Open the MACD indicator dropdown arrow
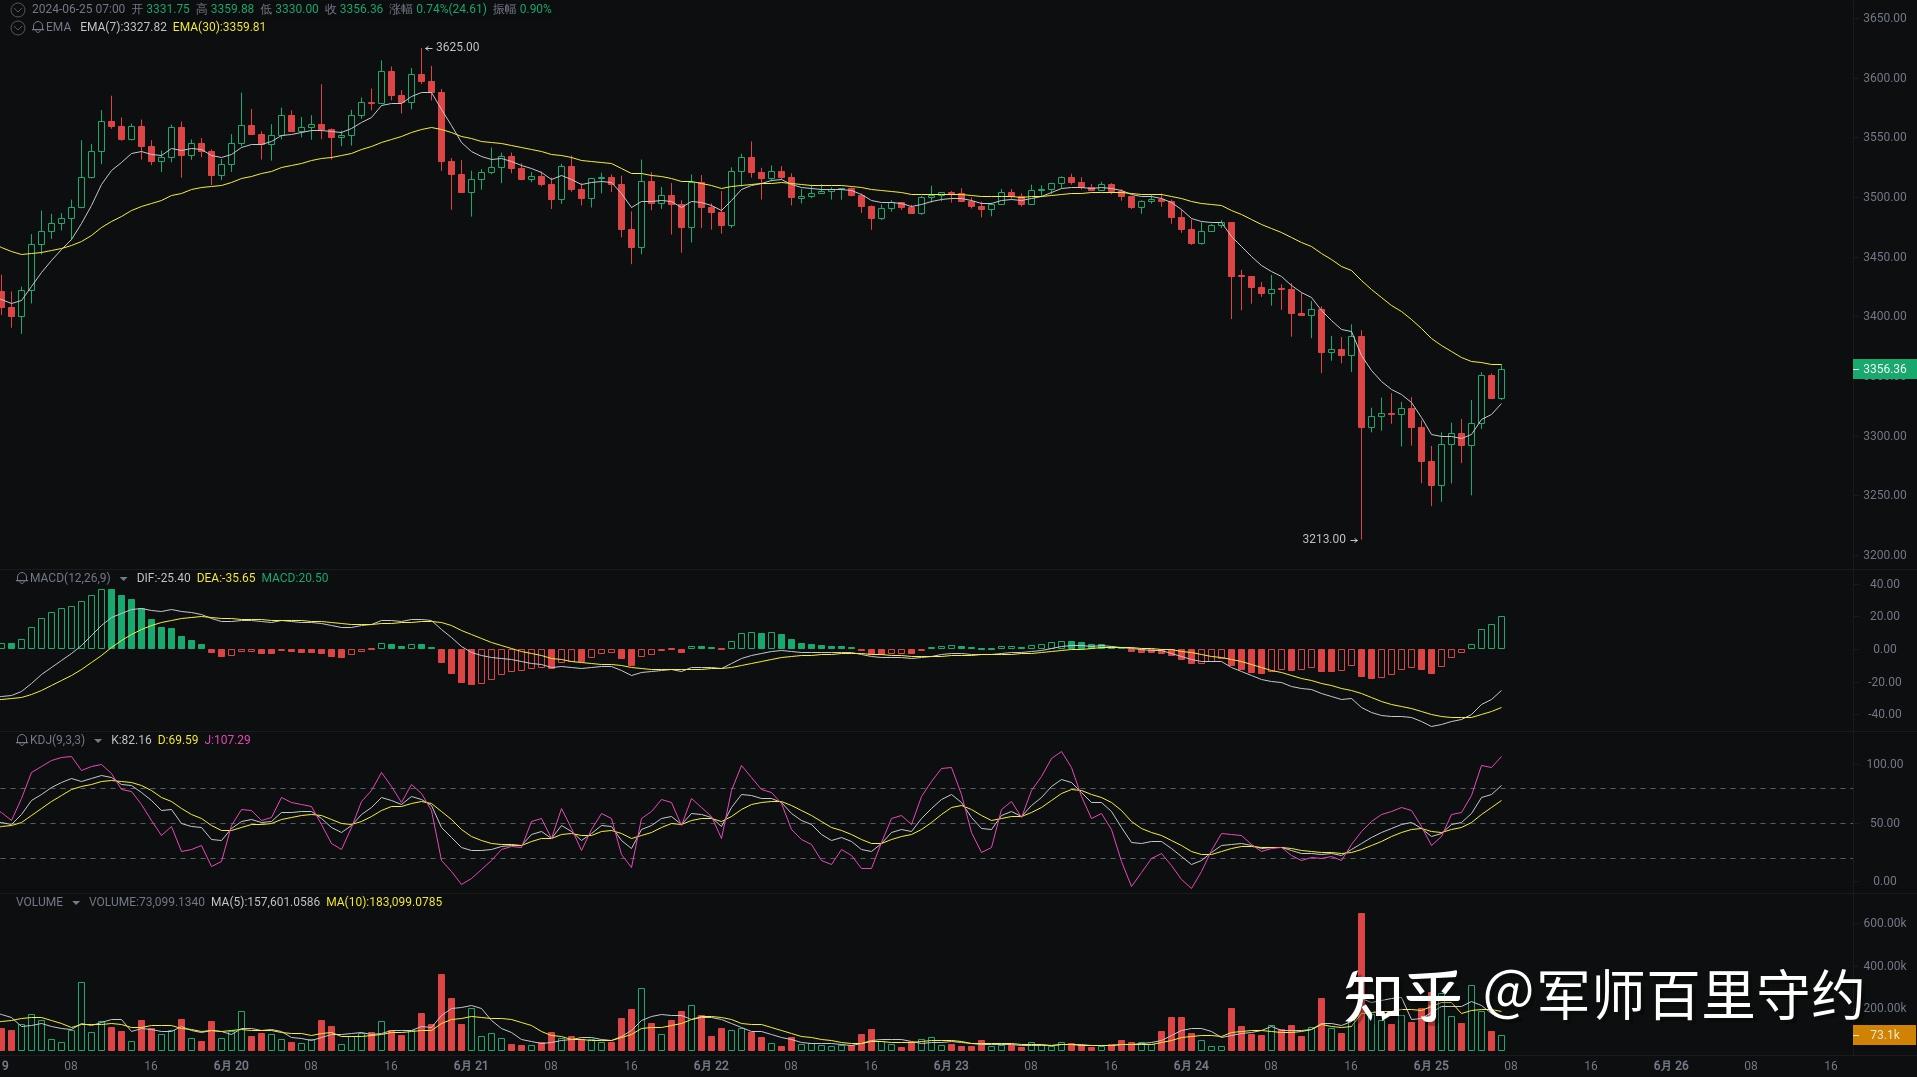Image resolution: width=1917 pixels, height=1077 pixels. (x=124, y=579)
